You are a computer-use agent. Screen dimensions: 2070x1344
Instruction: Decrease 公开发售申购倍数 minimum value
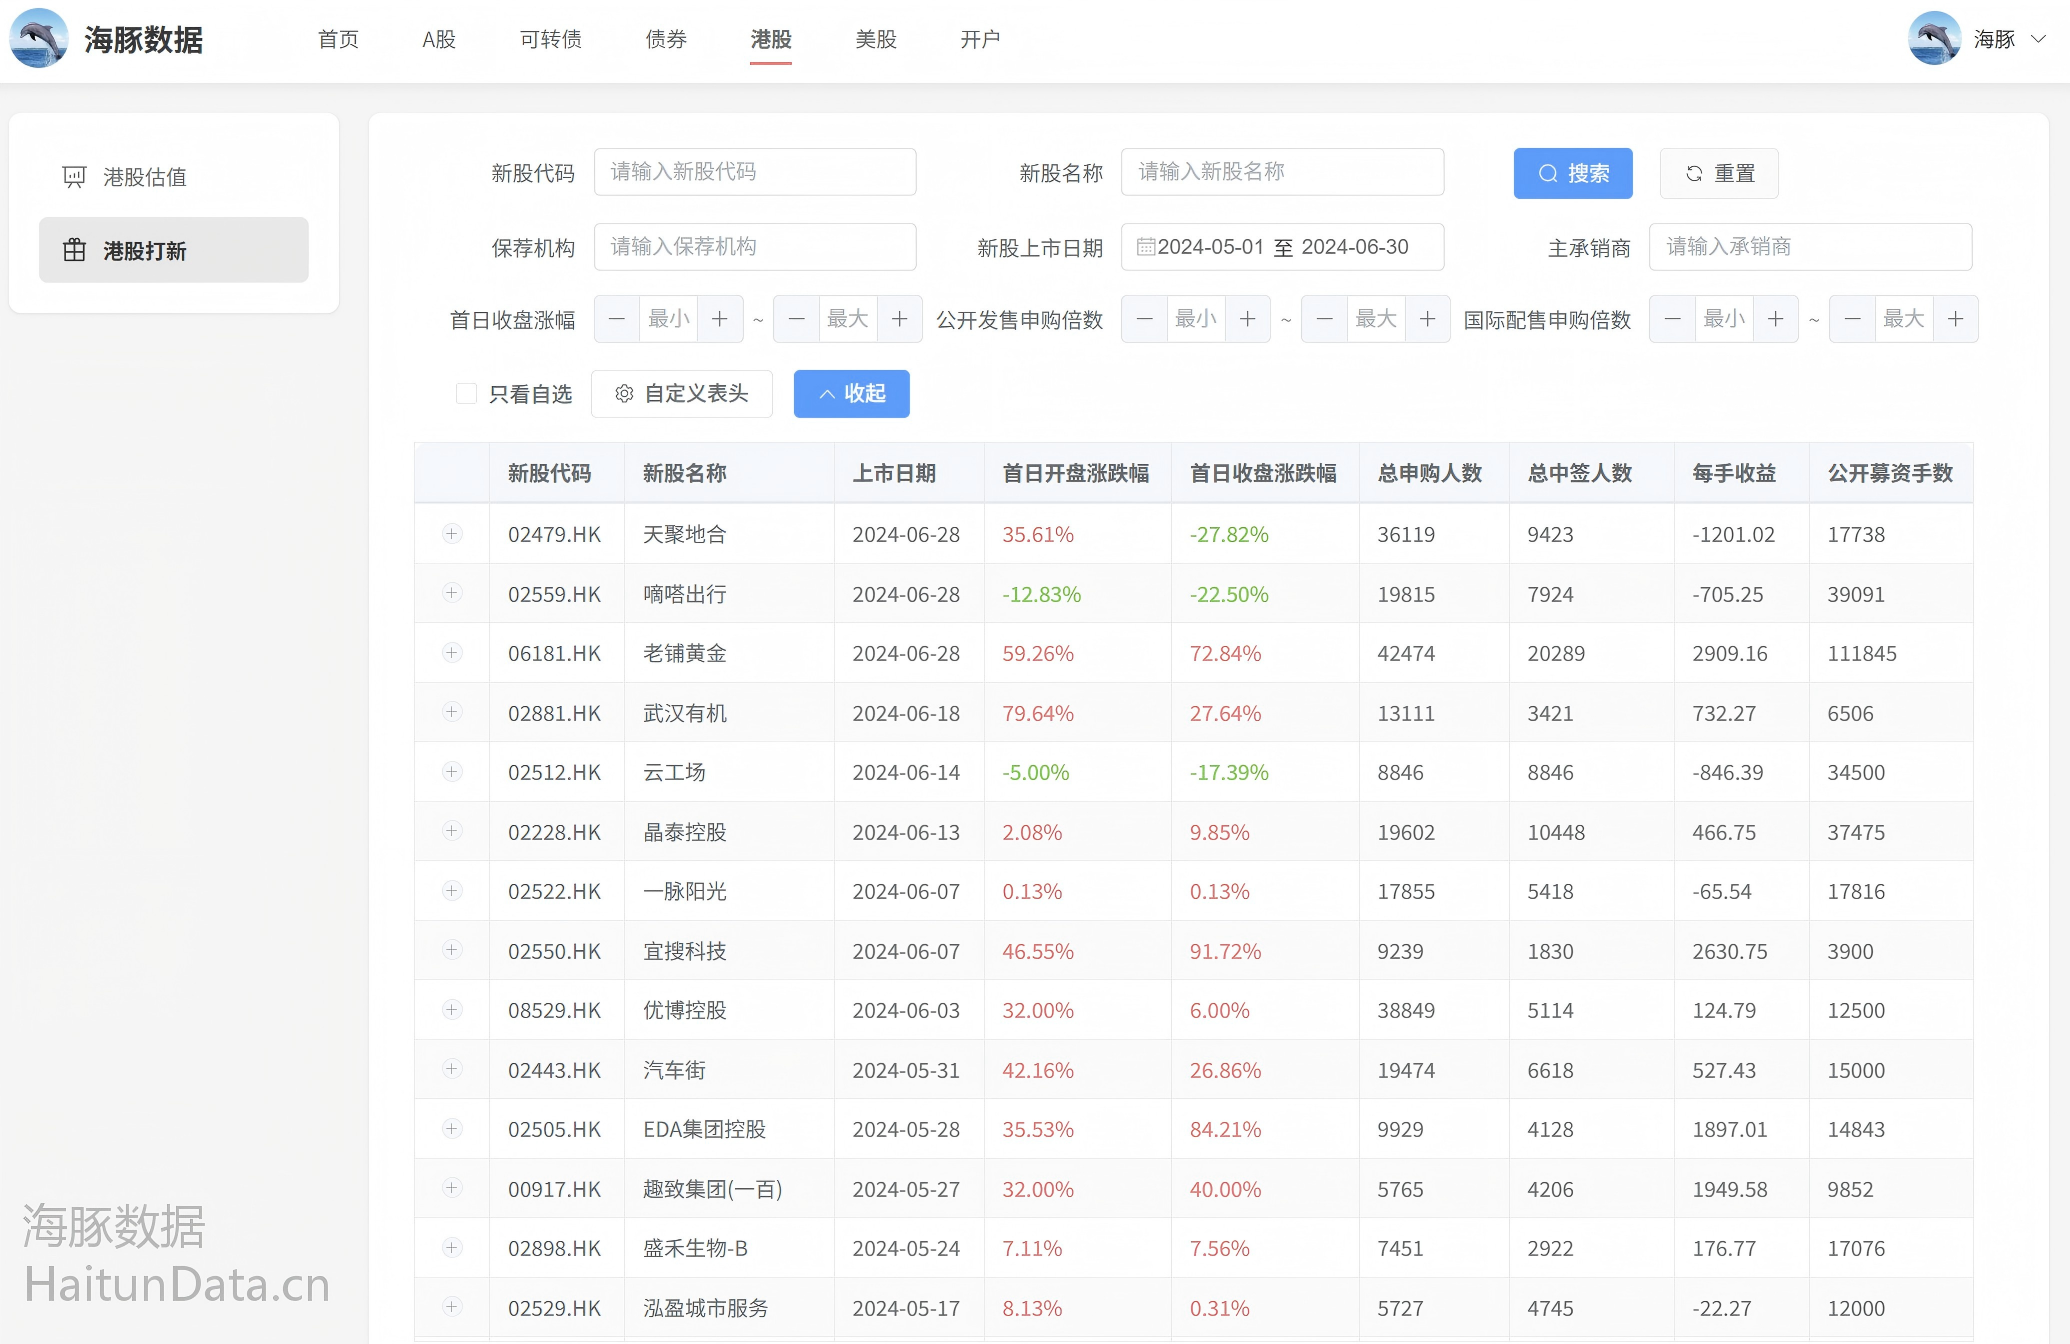tap(1145, 319)
